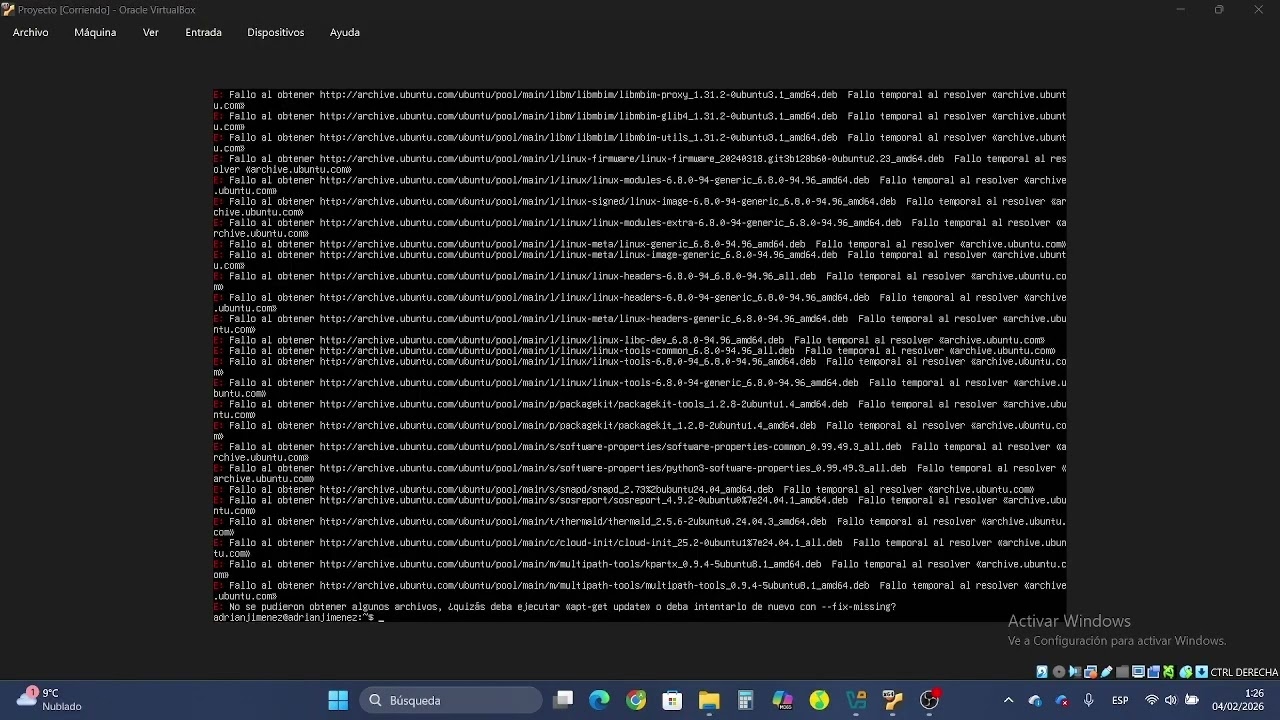Switch the ESP input language indicator

pos(1120,700)
